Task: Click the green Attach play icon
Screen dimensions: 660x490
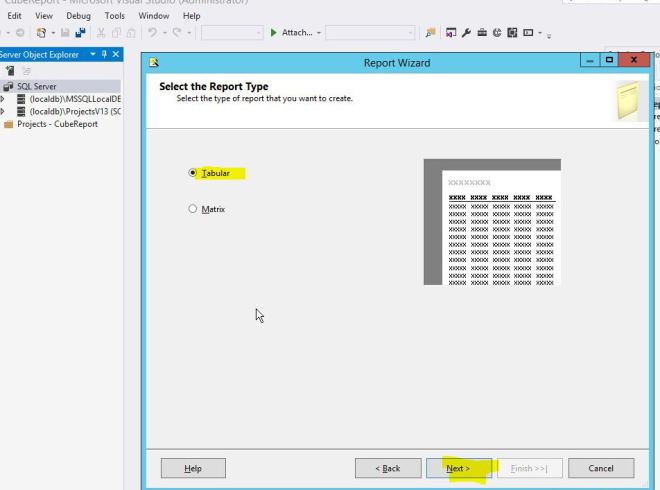Action: [274, 33]
